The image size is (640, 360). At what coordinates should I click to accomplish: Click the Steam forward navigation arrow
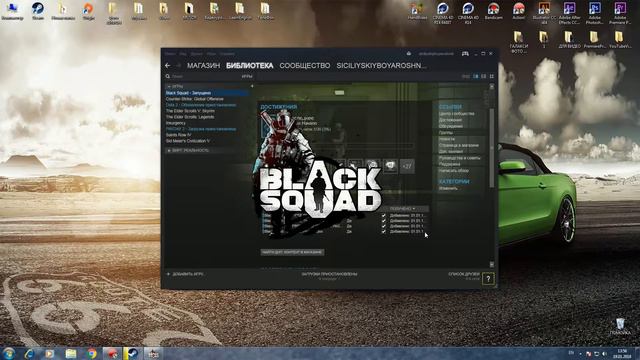(178, 65)
